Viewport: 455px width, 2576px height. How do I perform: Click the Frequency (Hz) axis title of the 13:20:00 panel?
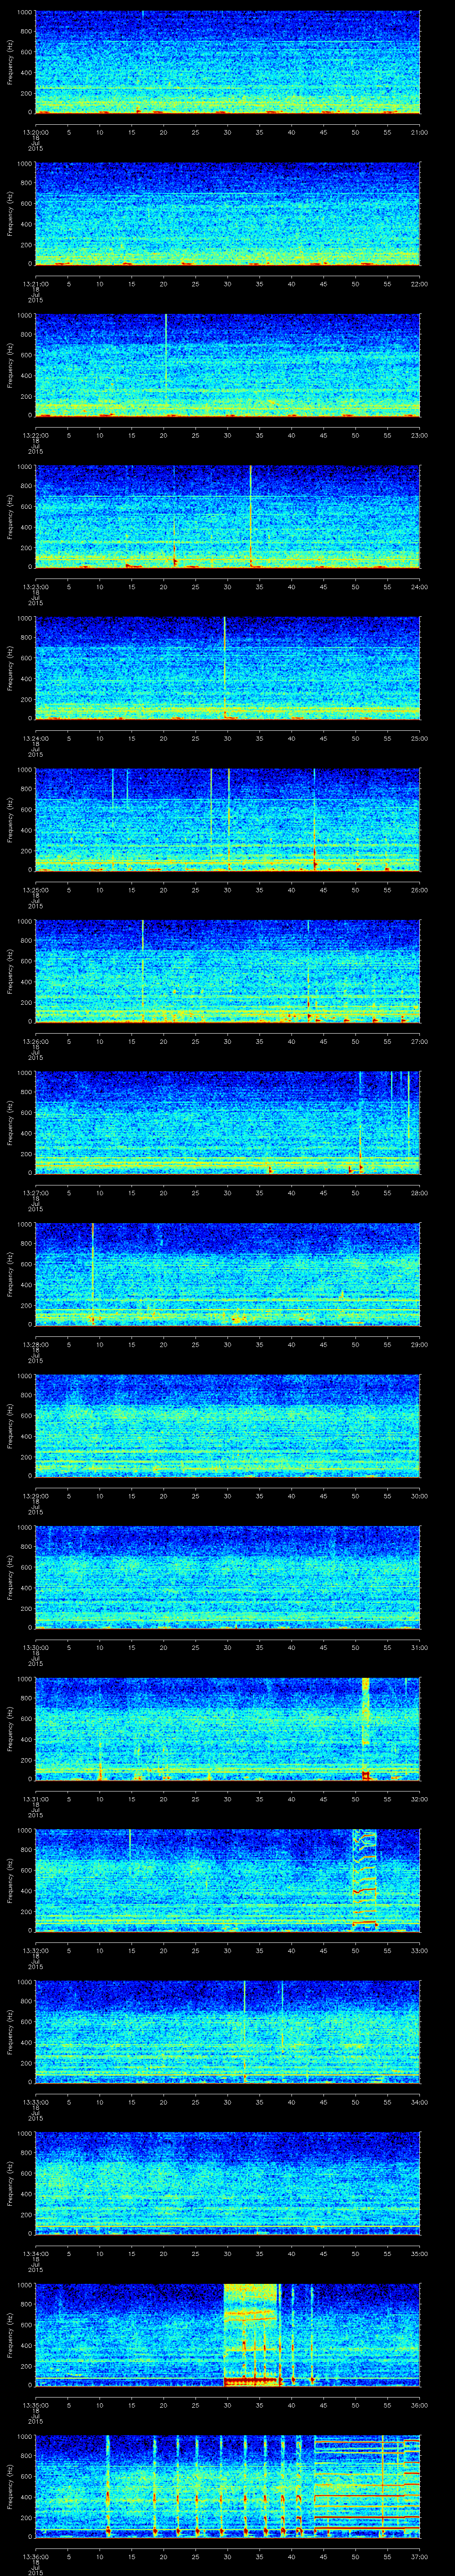coord(10,62)
